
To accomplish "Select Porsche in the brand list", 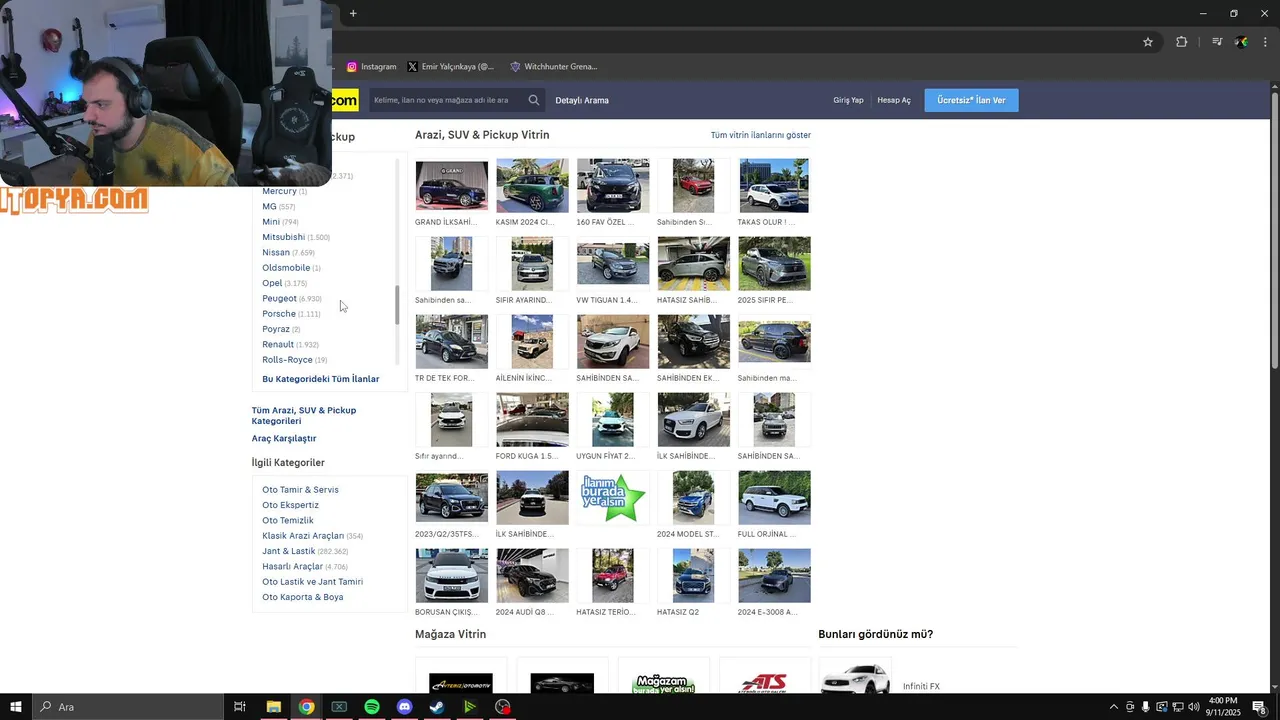I will coord(279,314).
